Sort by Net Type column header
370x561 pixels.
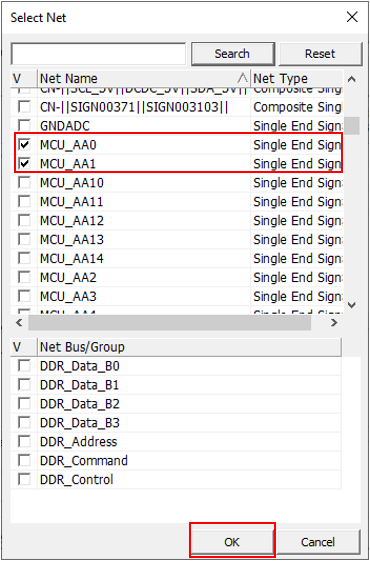click(x=297, y=78)
